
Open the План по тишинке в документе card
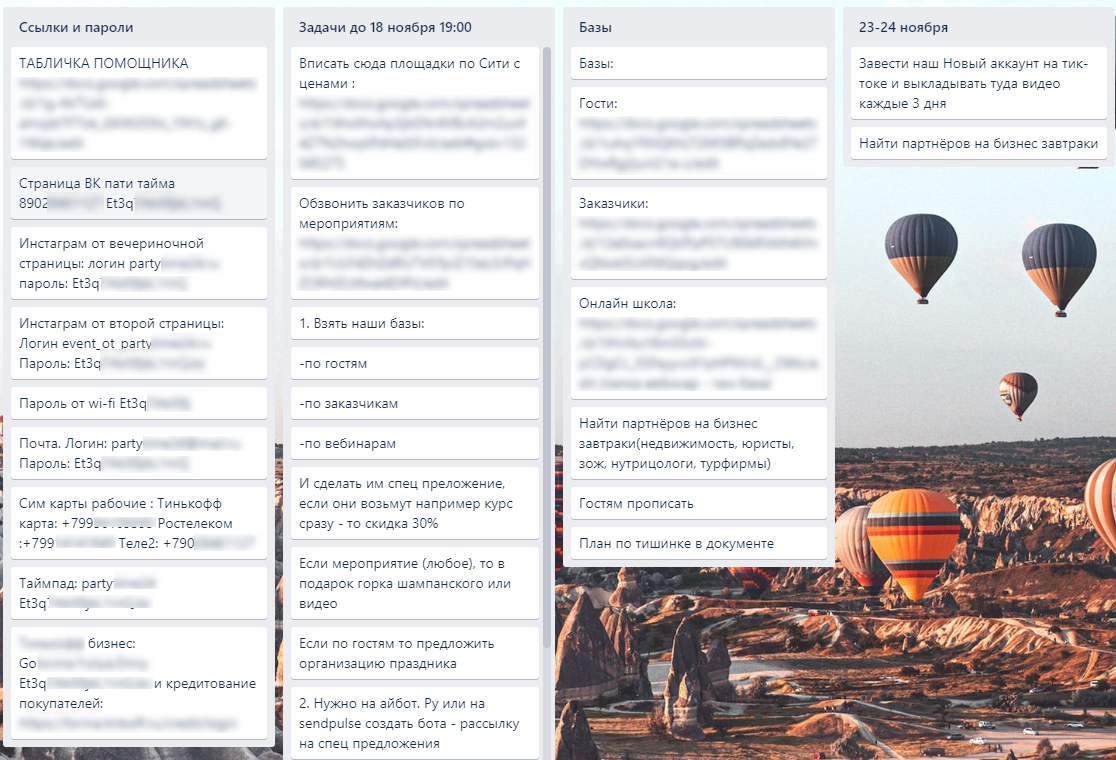(x=698, y=542)
